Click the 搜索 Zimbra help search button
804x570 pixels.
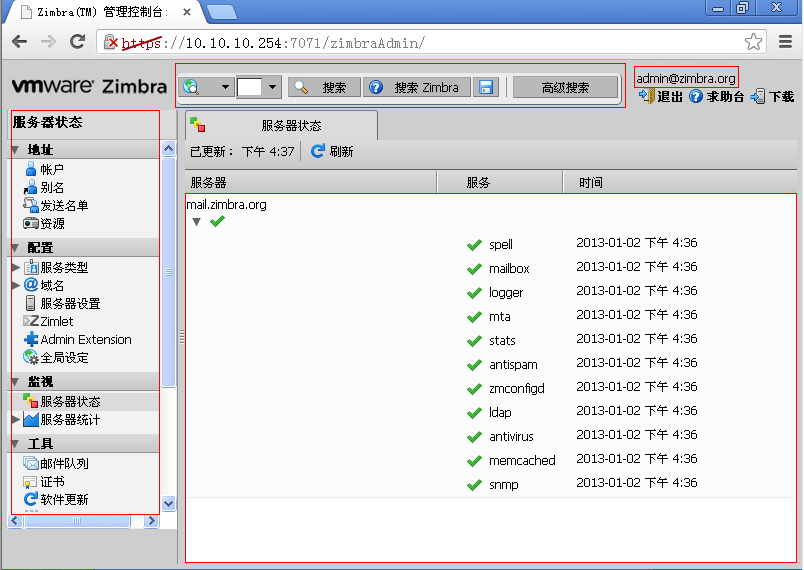(x=417, y=87)
